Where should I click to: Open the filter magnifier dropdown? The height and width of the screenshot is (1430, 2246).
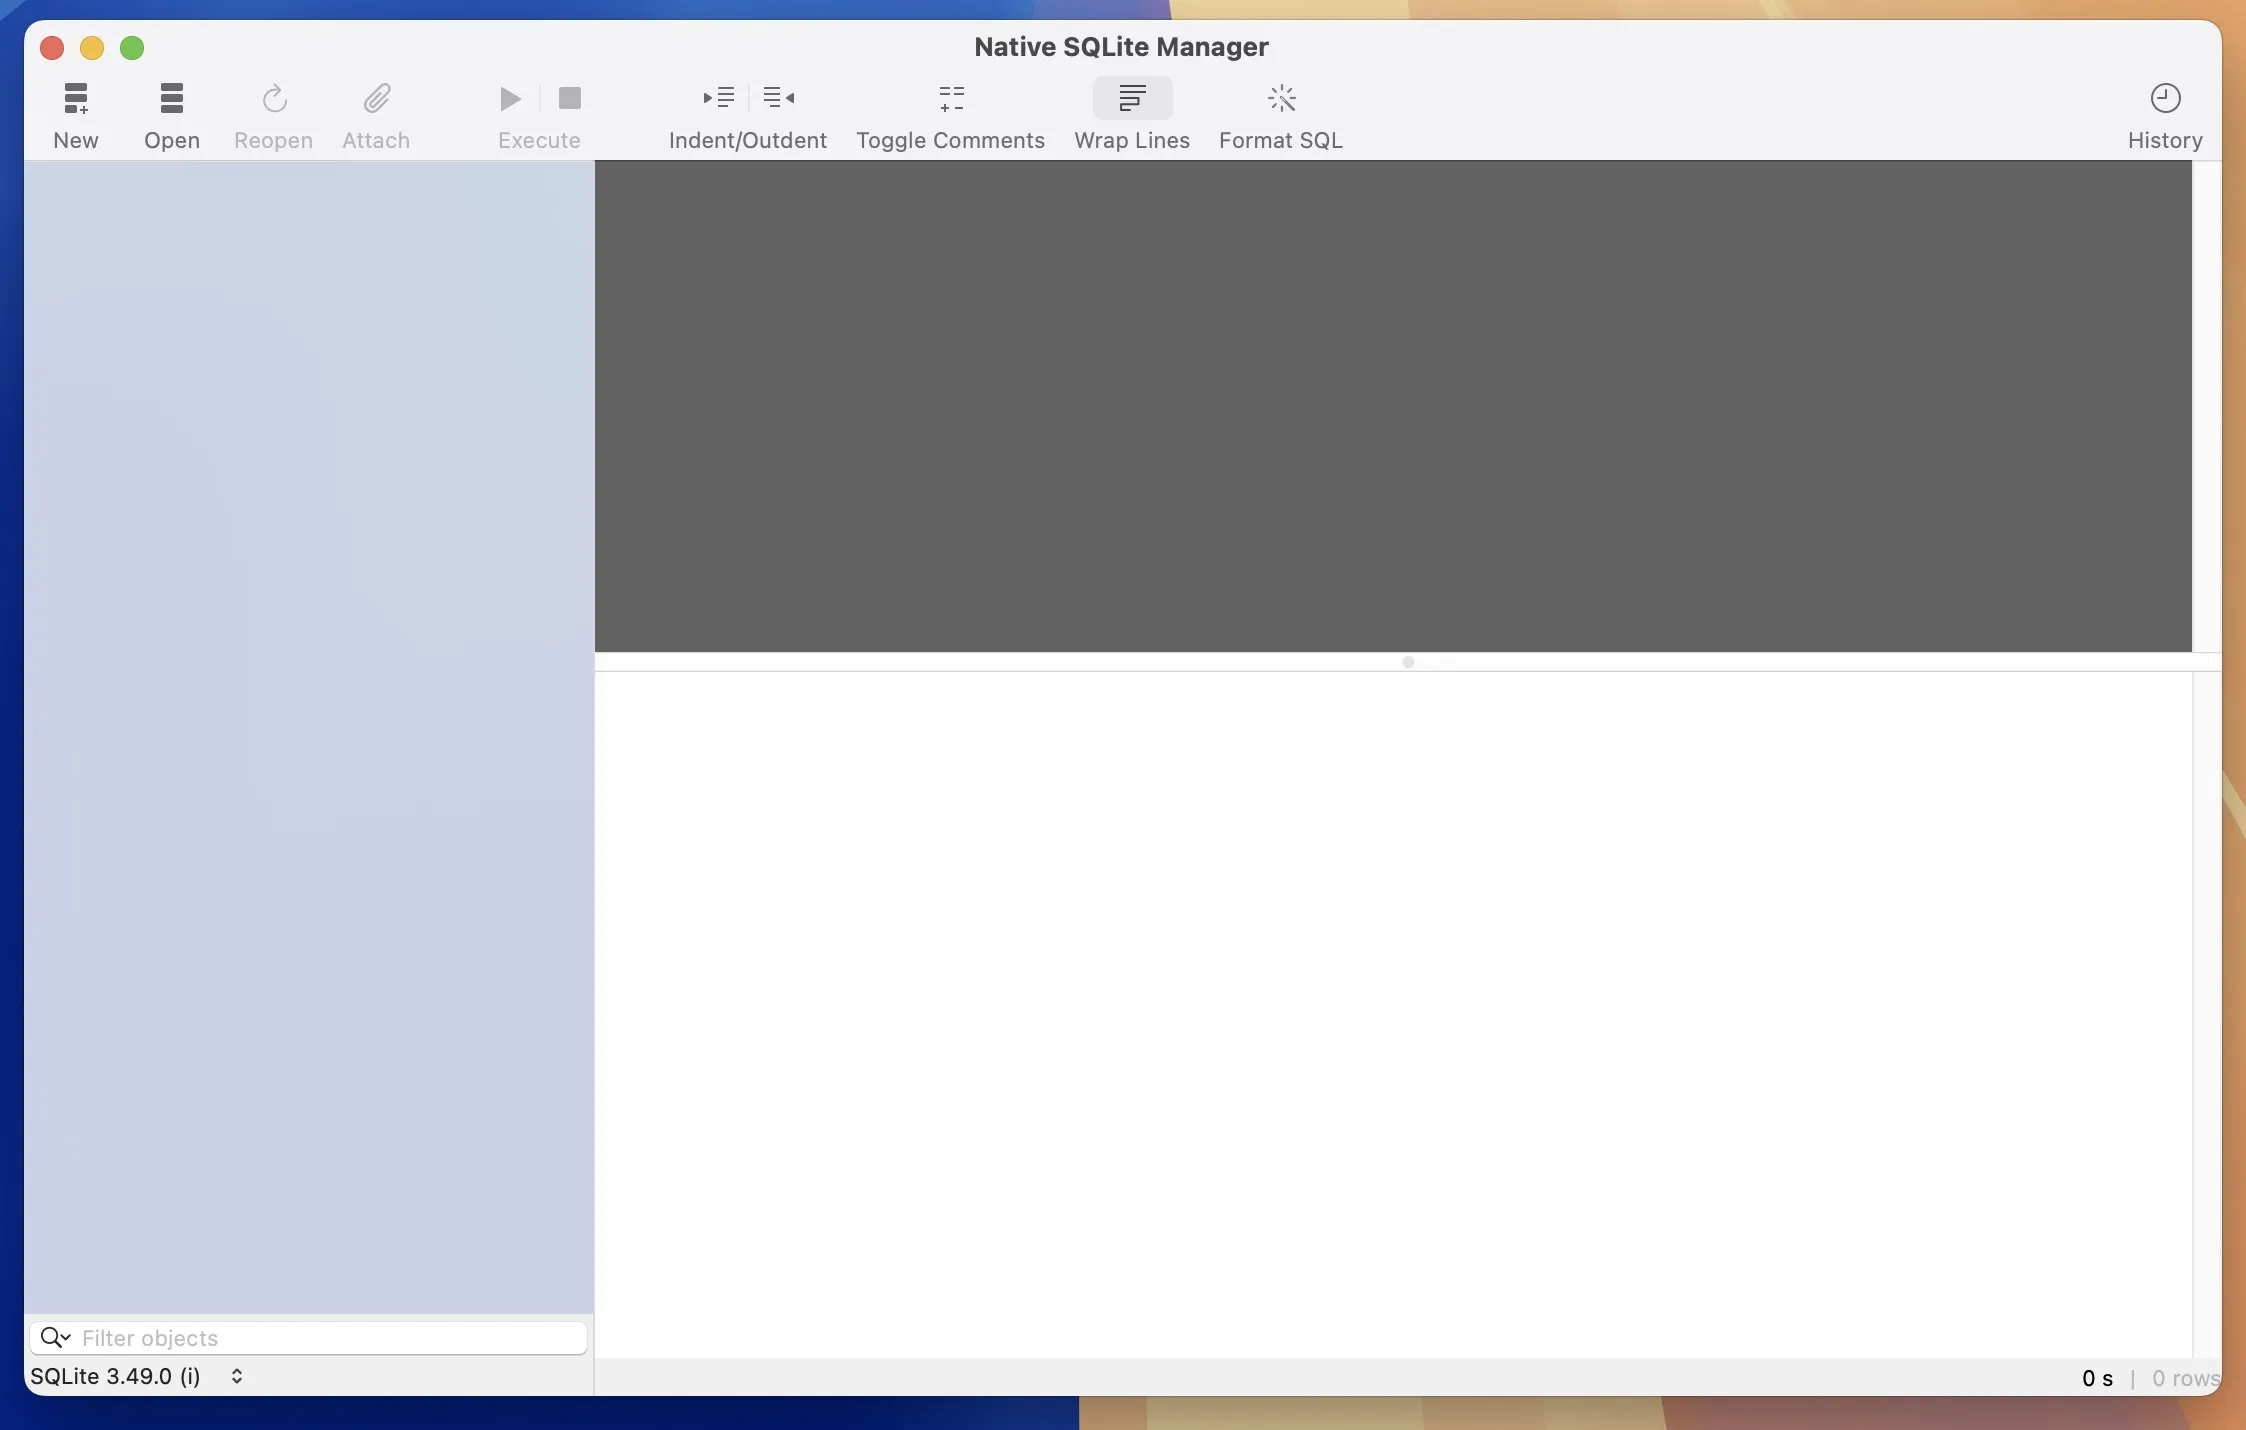coord(55,1338)
